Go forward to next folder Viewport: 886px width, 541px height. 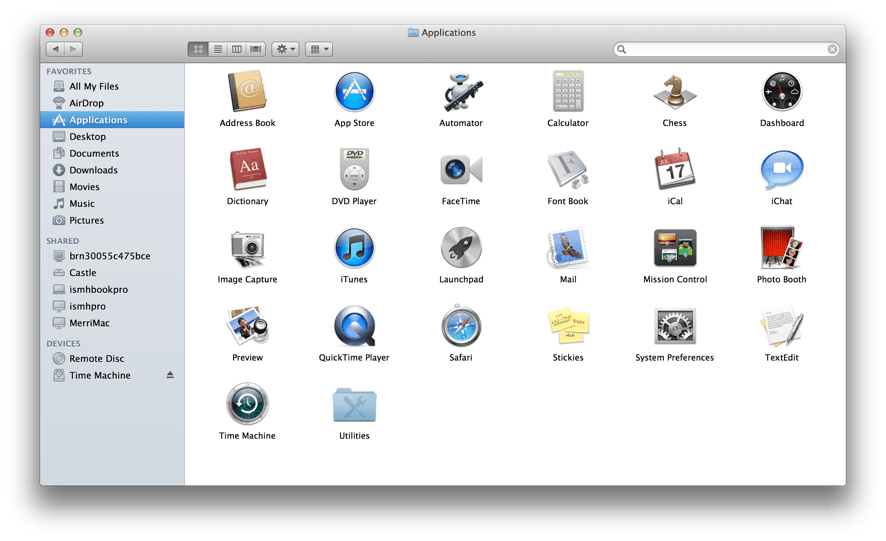[73, 49]
